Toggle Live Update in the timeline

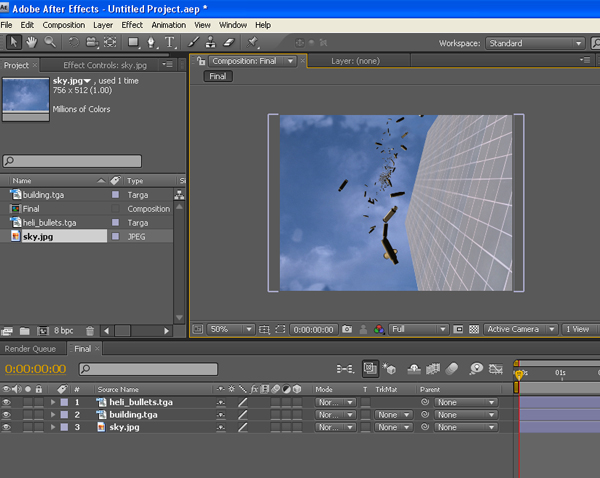tap(370, 369)
